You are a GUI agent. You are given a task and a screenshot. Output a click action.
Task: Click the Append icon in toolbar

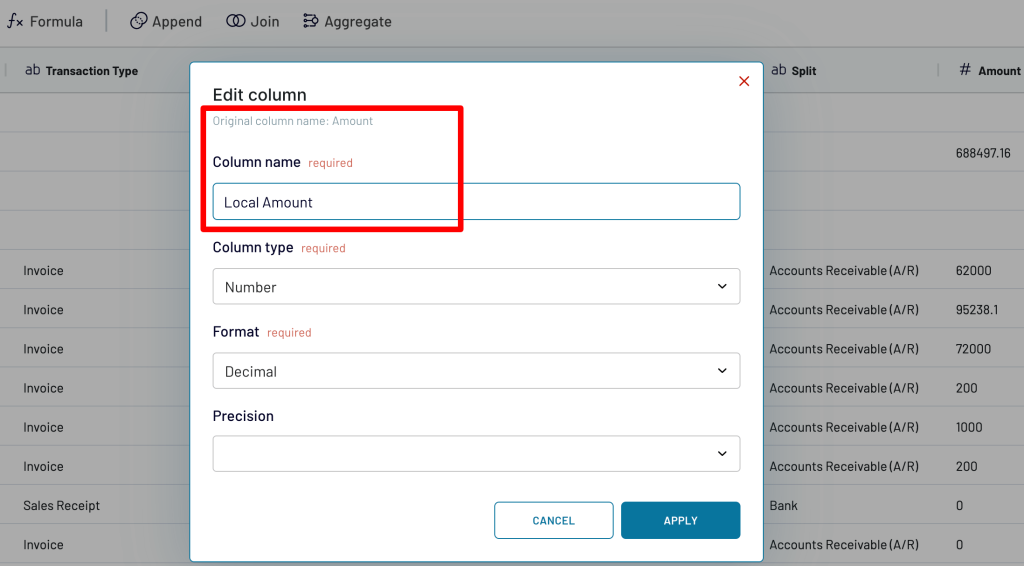click(138, 21)
